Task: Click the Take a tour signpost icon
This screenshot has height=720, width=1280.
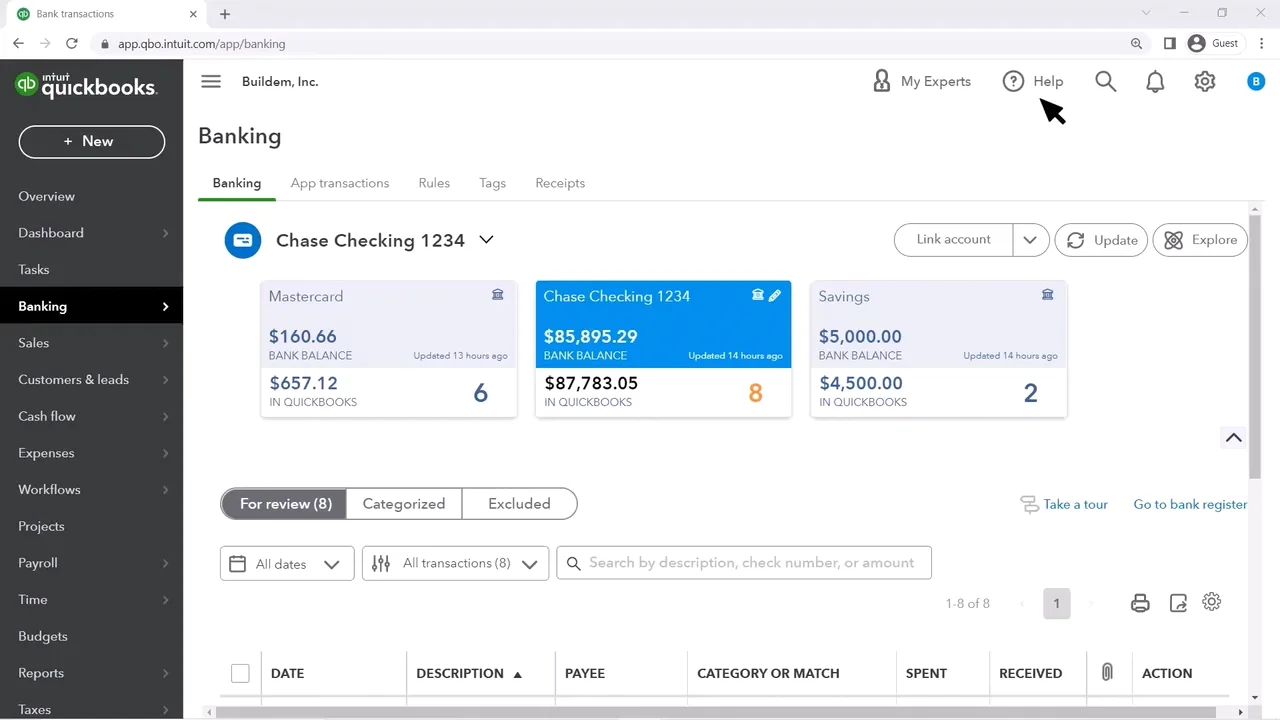Action: tap(1029, 504)
